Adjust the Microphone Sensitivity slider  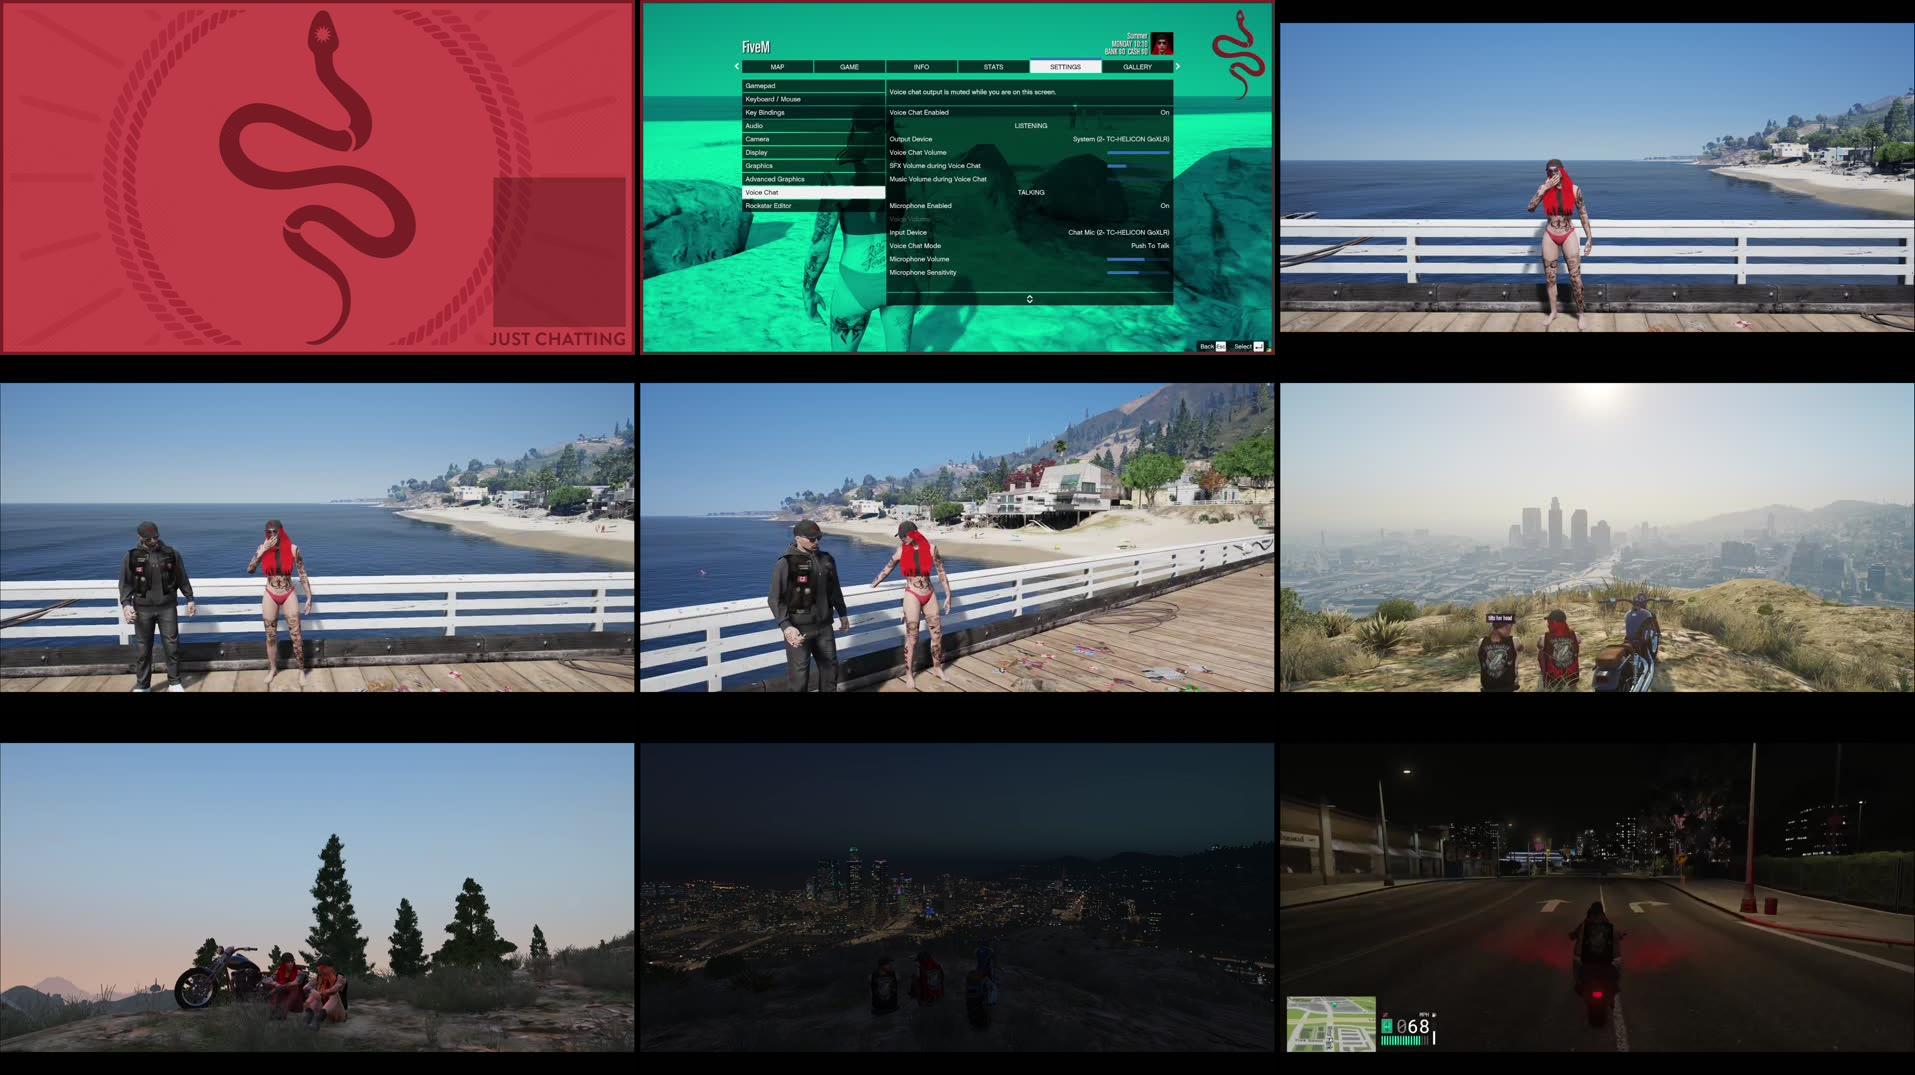[x=1138, y=272]
